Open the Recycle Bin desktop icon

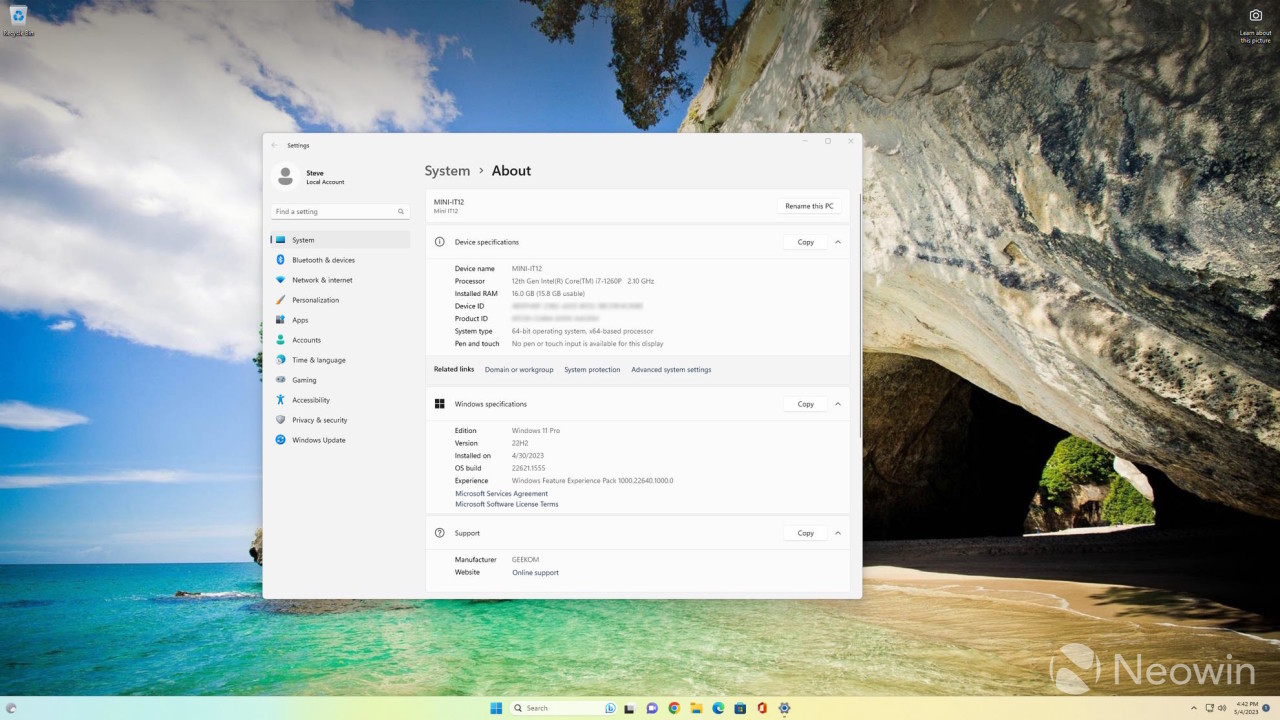18,20
